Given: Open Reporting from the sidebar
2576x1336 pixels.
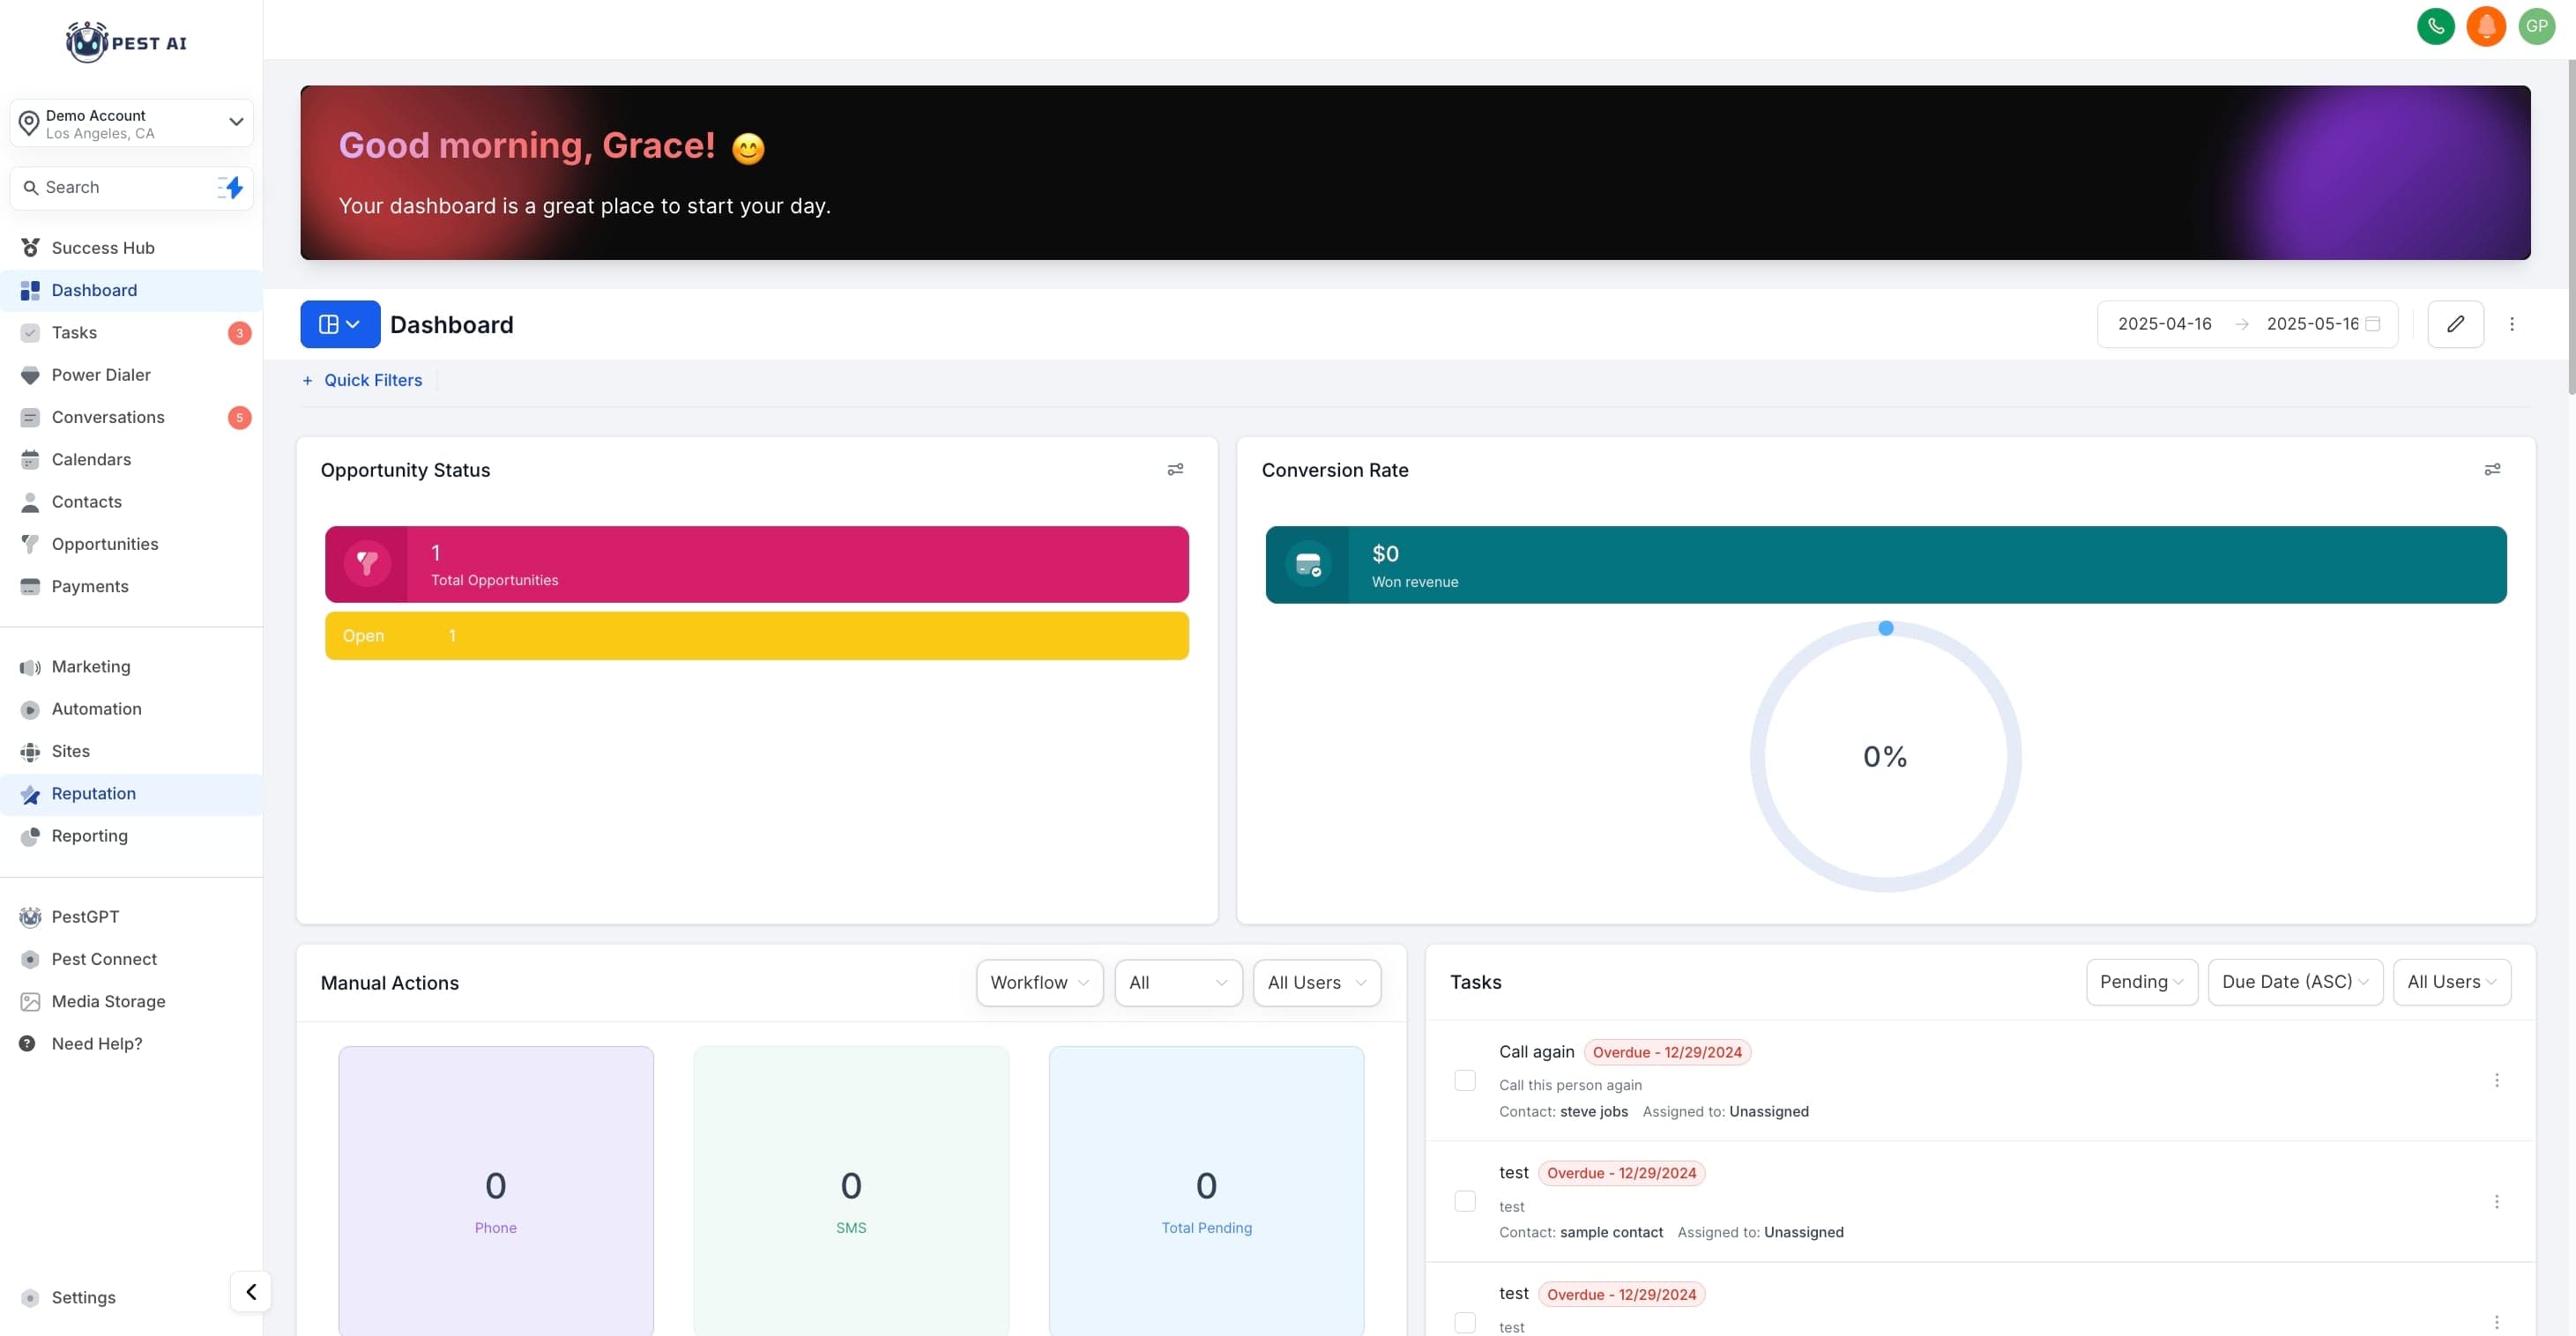Looking at the screenshot, I should pyautogui.click(x=131, y=836).
